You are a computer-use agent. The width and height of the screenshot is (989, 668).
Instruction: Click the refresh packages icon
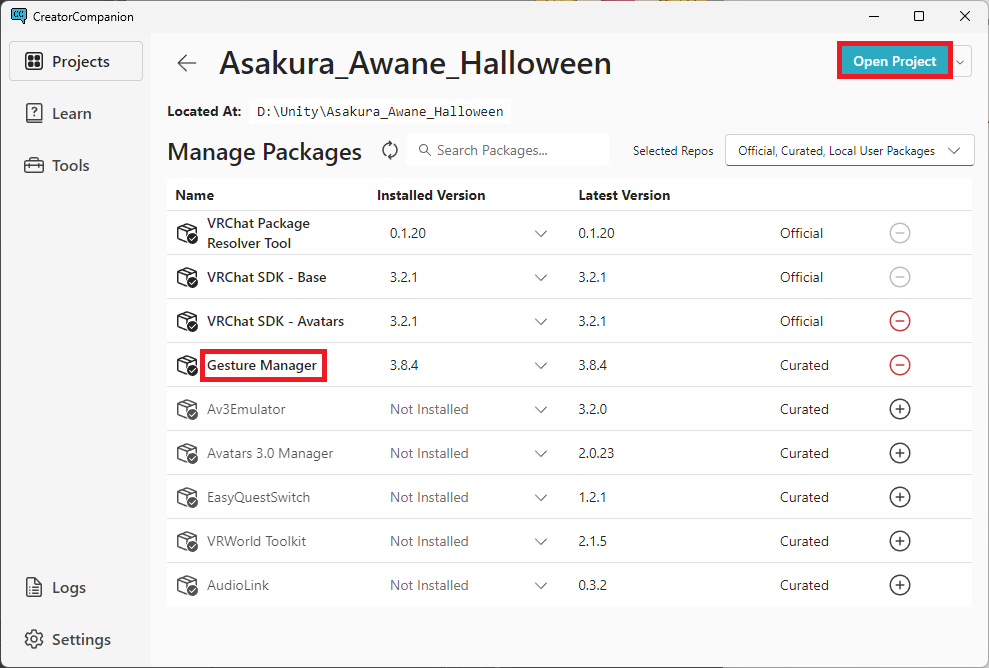(x=390, y=150)
